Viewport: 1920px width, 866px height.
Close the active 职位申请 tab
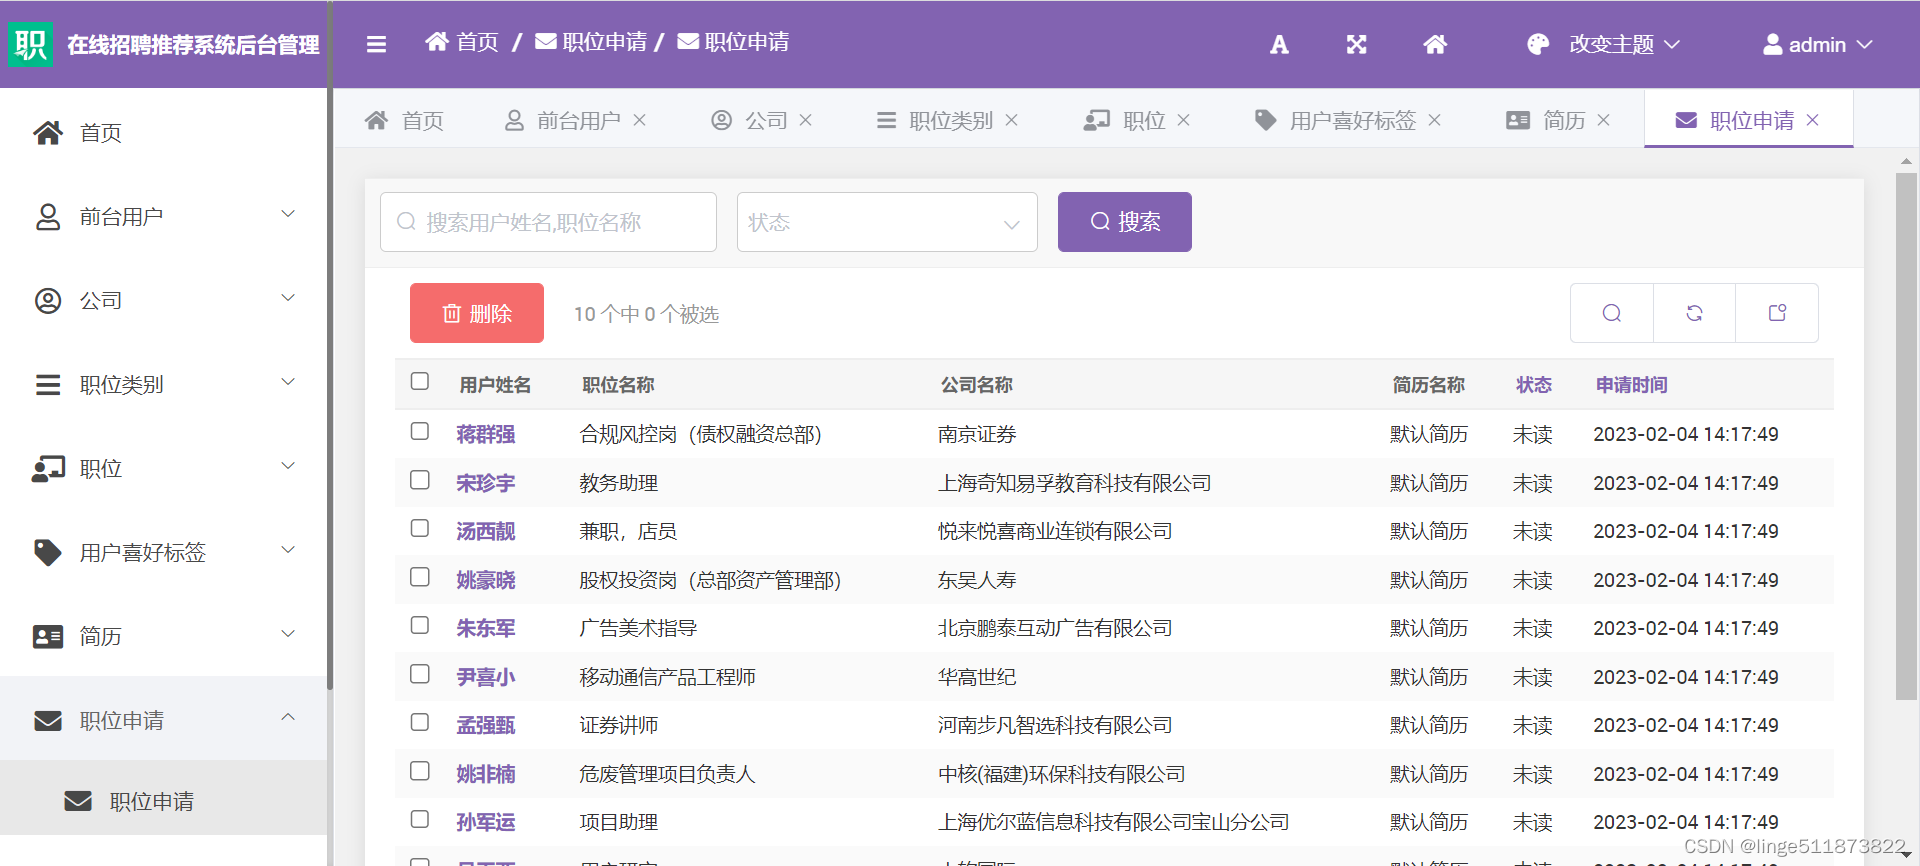coord(1813,120)
